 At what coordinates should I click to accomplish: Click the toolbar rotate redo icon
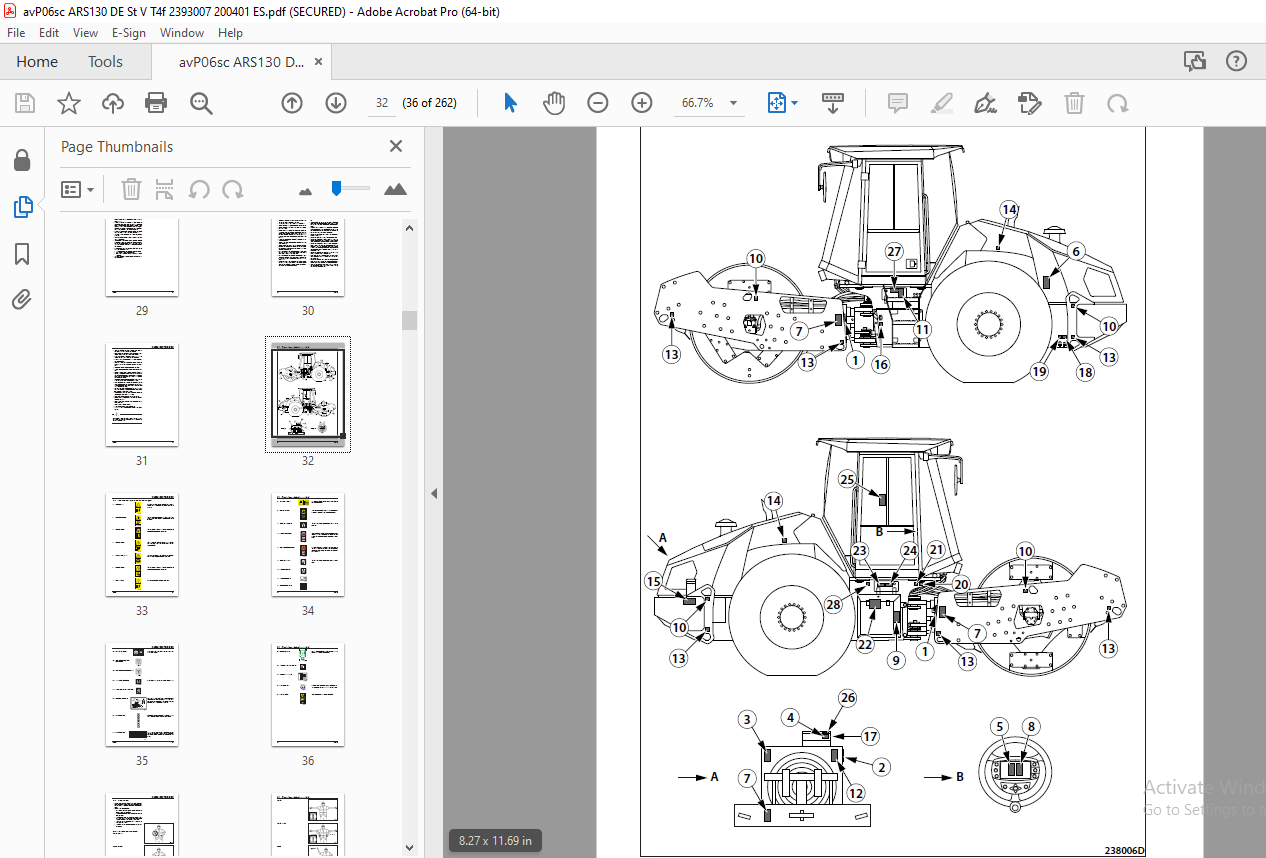[1117, 103]
